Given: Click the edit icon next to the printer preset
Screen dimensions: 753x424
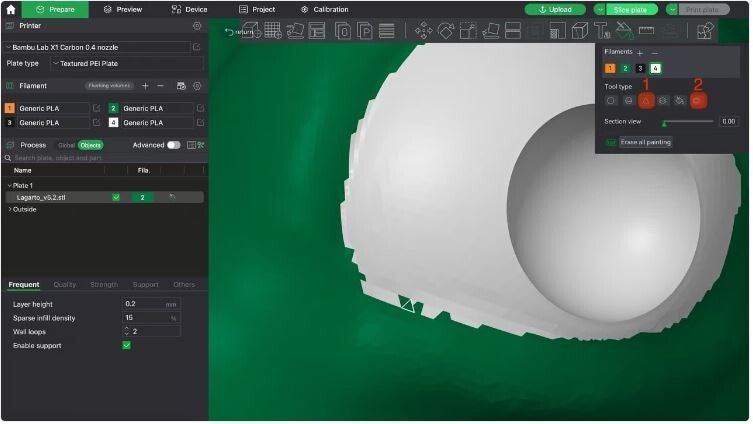Looking at the screenshot, I should click(196, 47).
